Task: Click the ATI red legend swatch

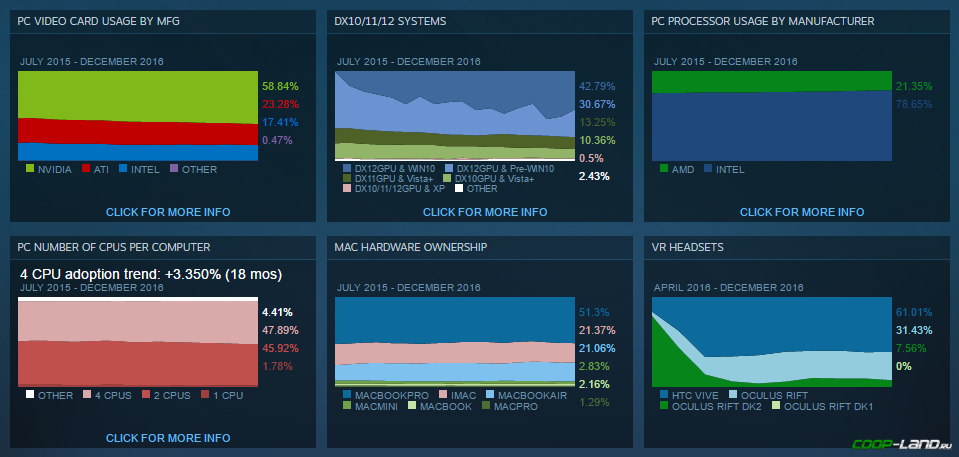Action: pos(86,169)
